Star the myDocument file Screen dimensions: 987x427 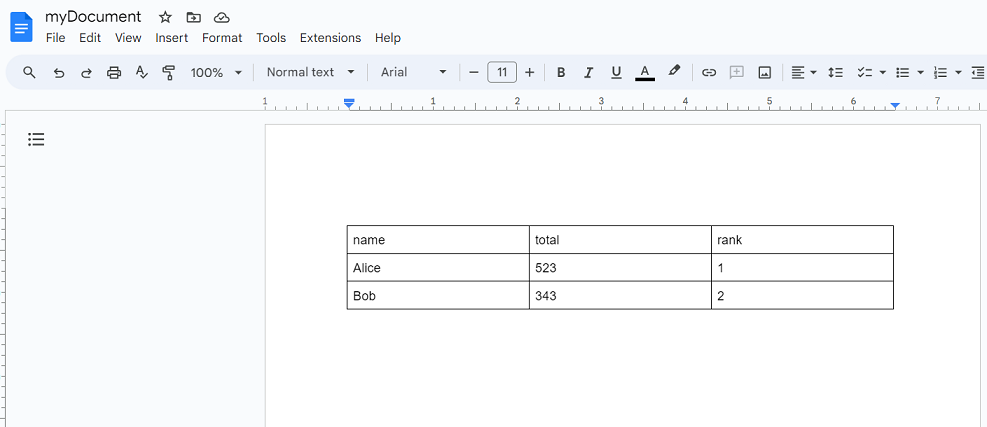165,17
